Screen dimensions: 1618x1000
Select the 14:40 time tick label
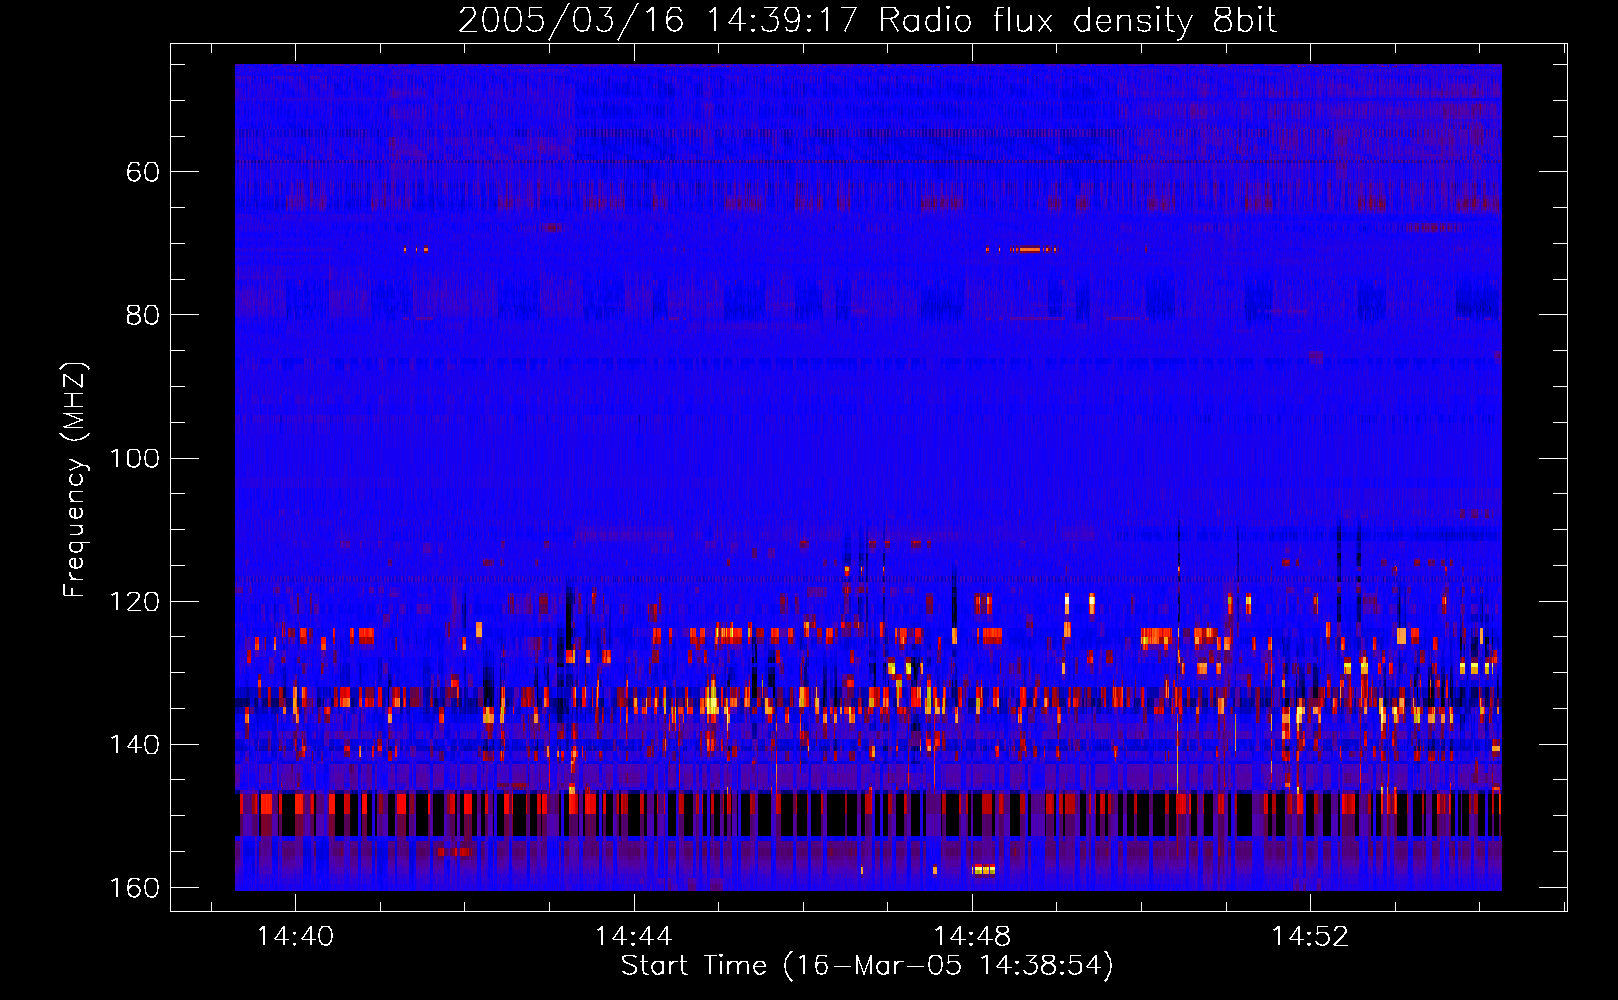click(x=296, y=937)
